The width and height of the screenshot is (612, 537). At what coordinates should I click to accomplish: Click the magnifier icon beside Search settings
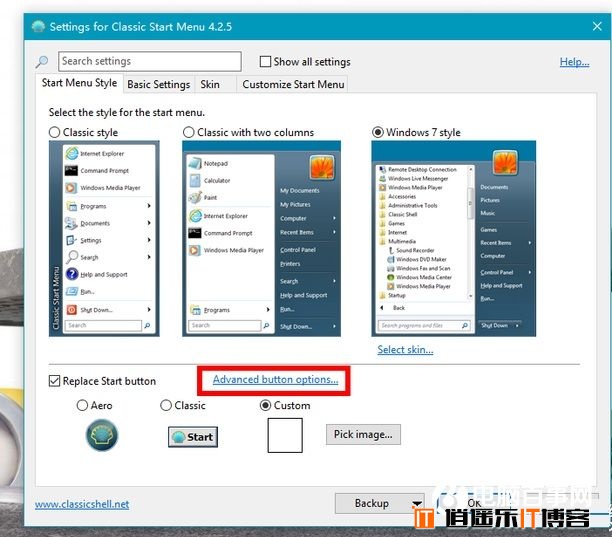pyautogui.click(x=42, y=61)
